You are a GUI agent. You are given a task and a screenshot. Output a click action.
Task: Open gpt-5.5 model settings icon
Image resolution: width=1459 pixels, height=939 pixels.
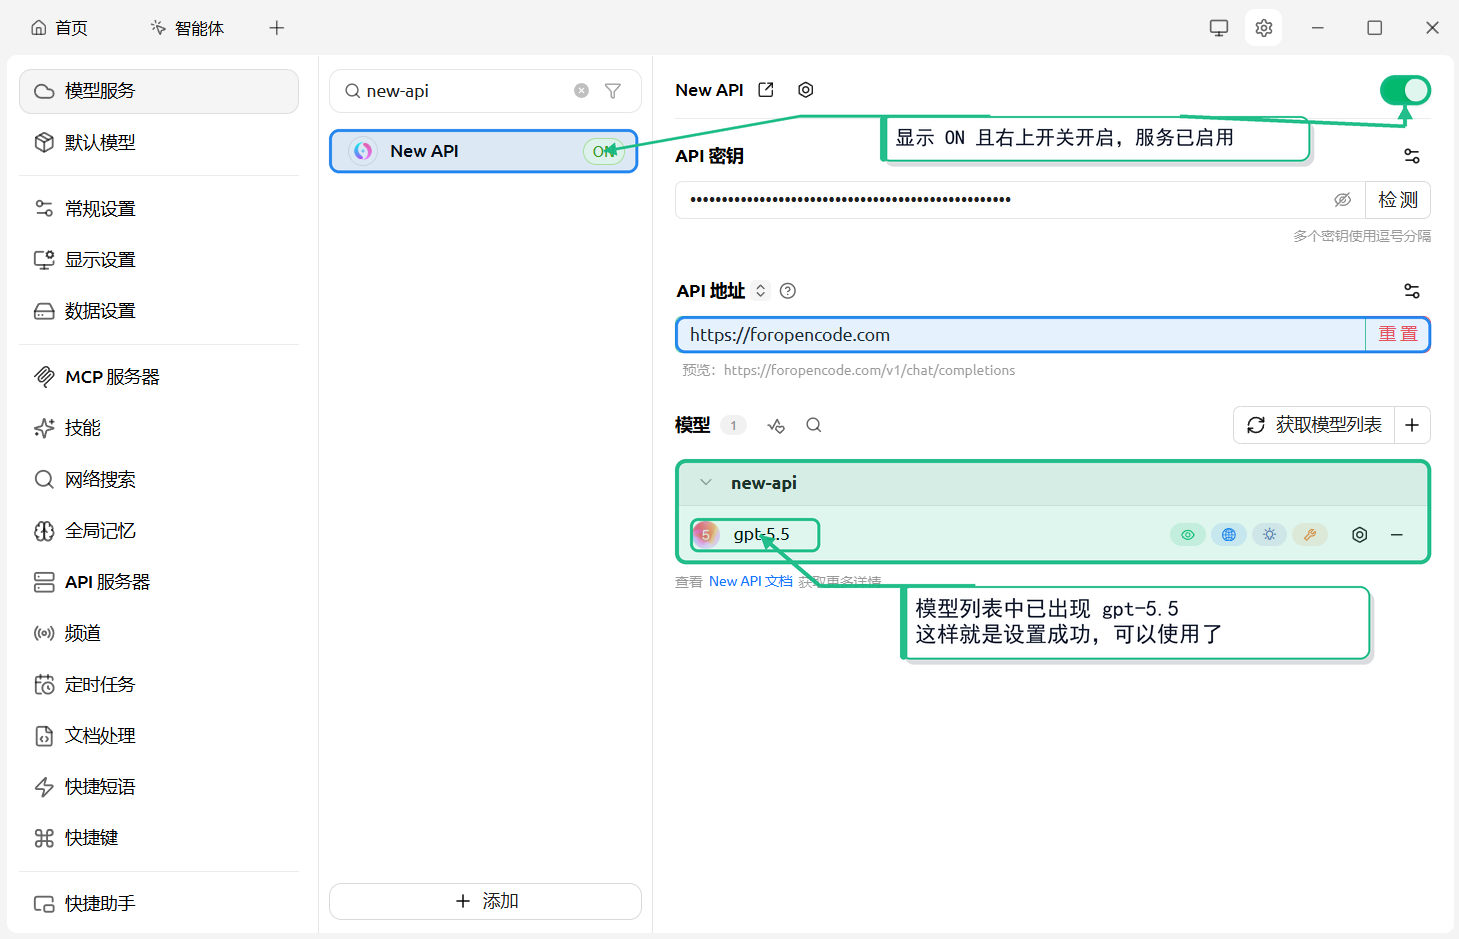[1359, 535]
